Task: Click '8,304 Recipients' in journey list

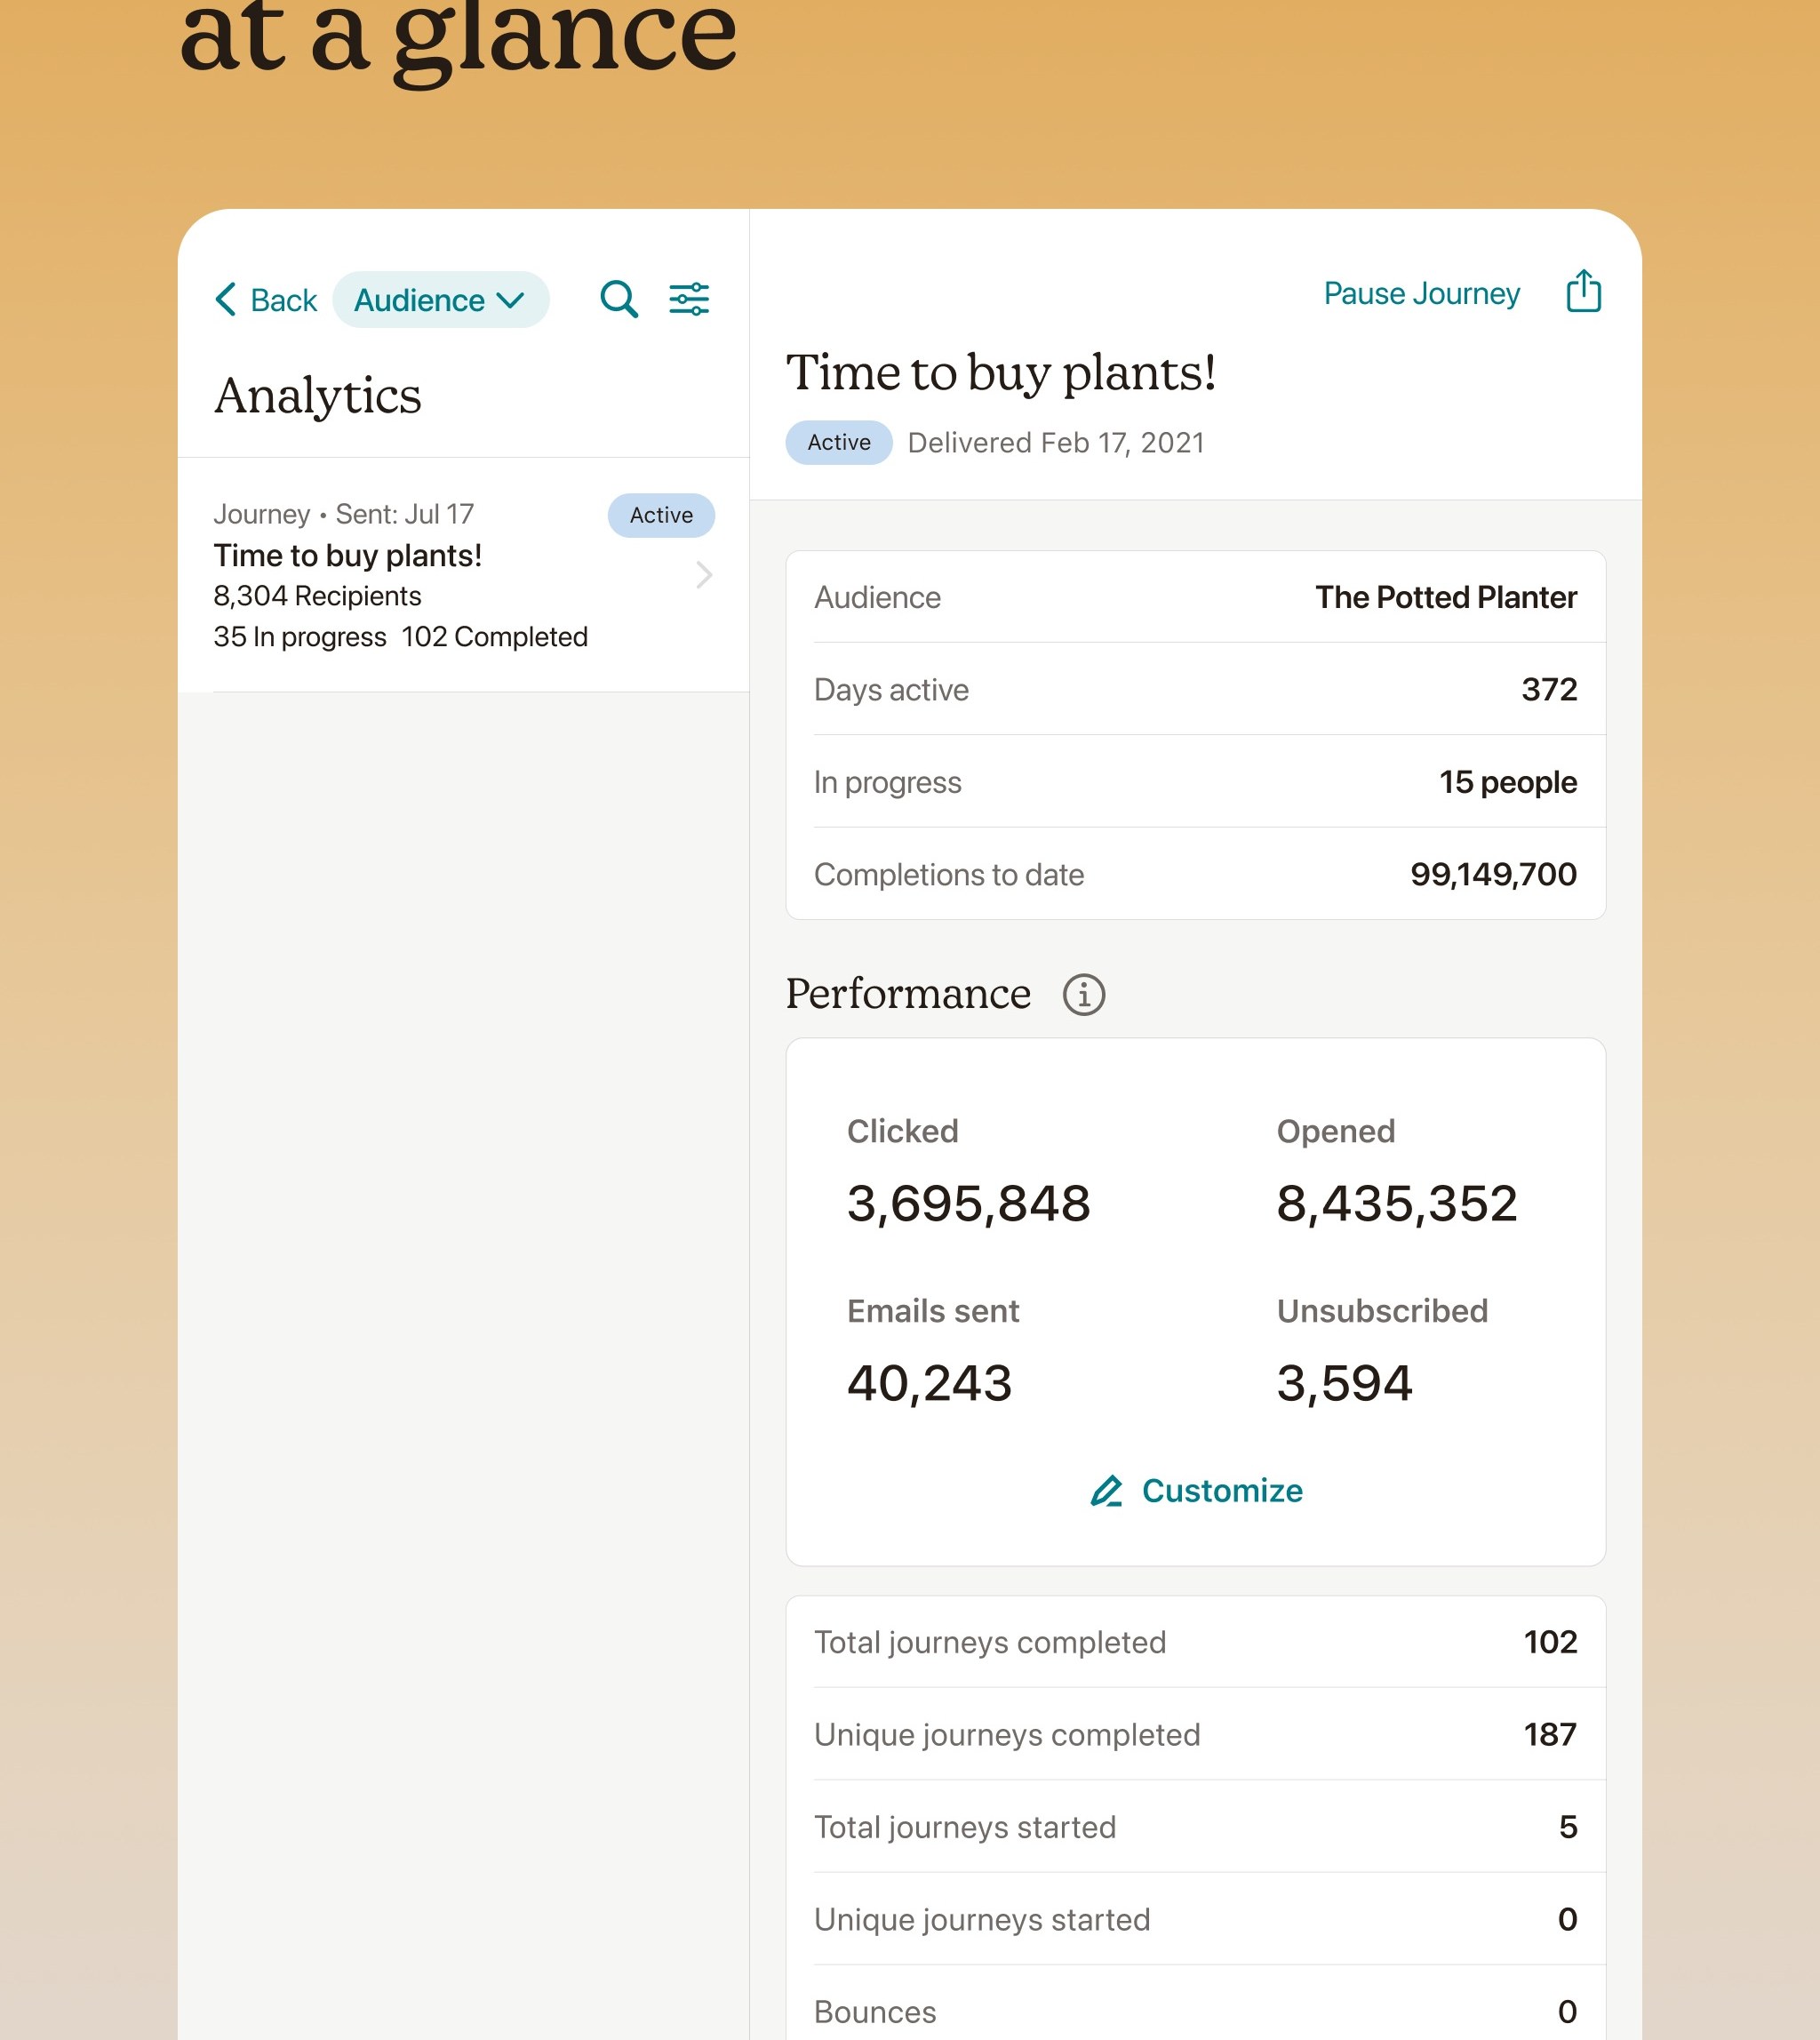Action: (x=317, y=596)
